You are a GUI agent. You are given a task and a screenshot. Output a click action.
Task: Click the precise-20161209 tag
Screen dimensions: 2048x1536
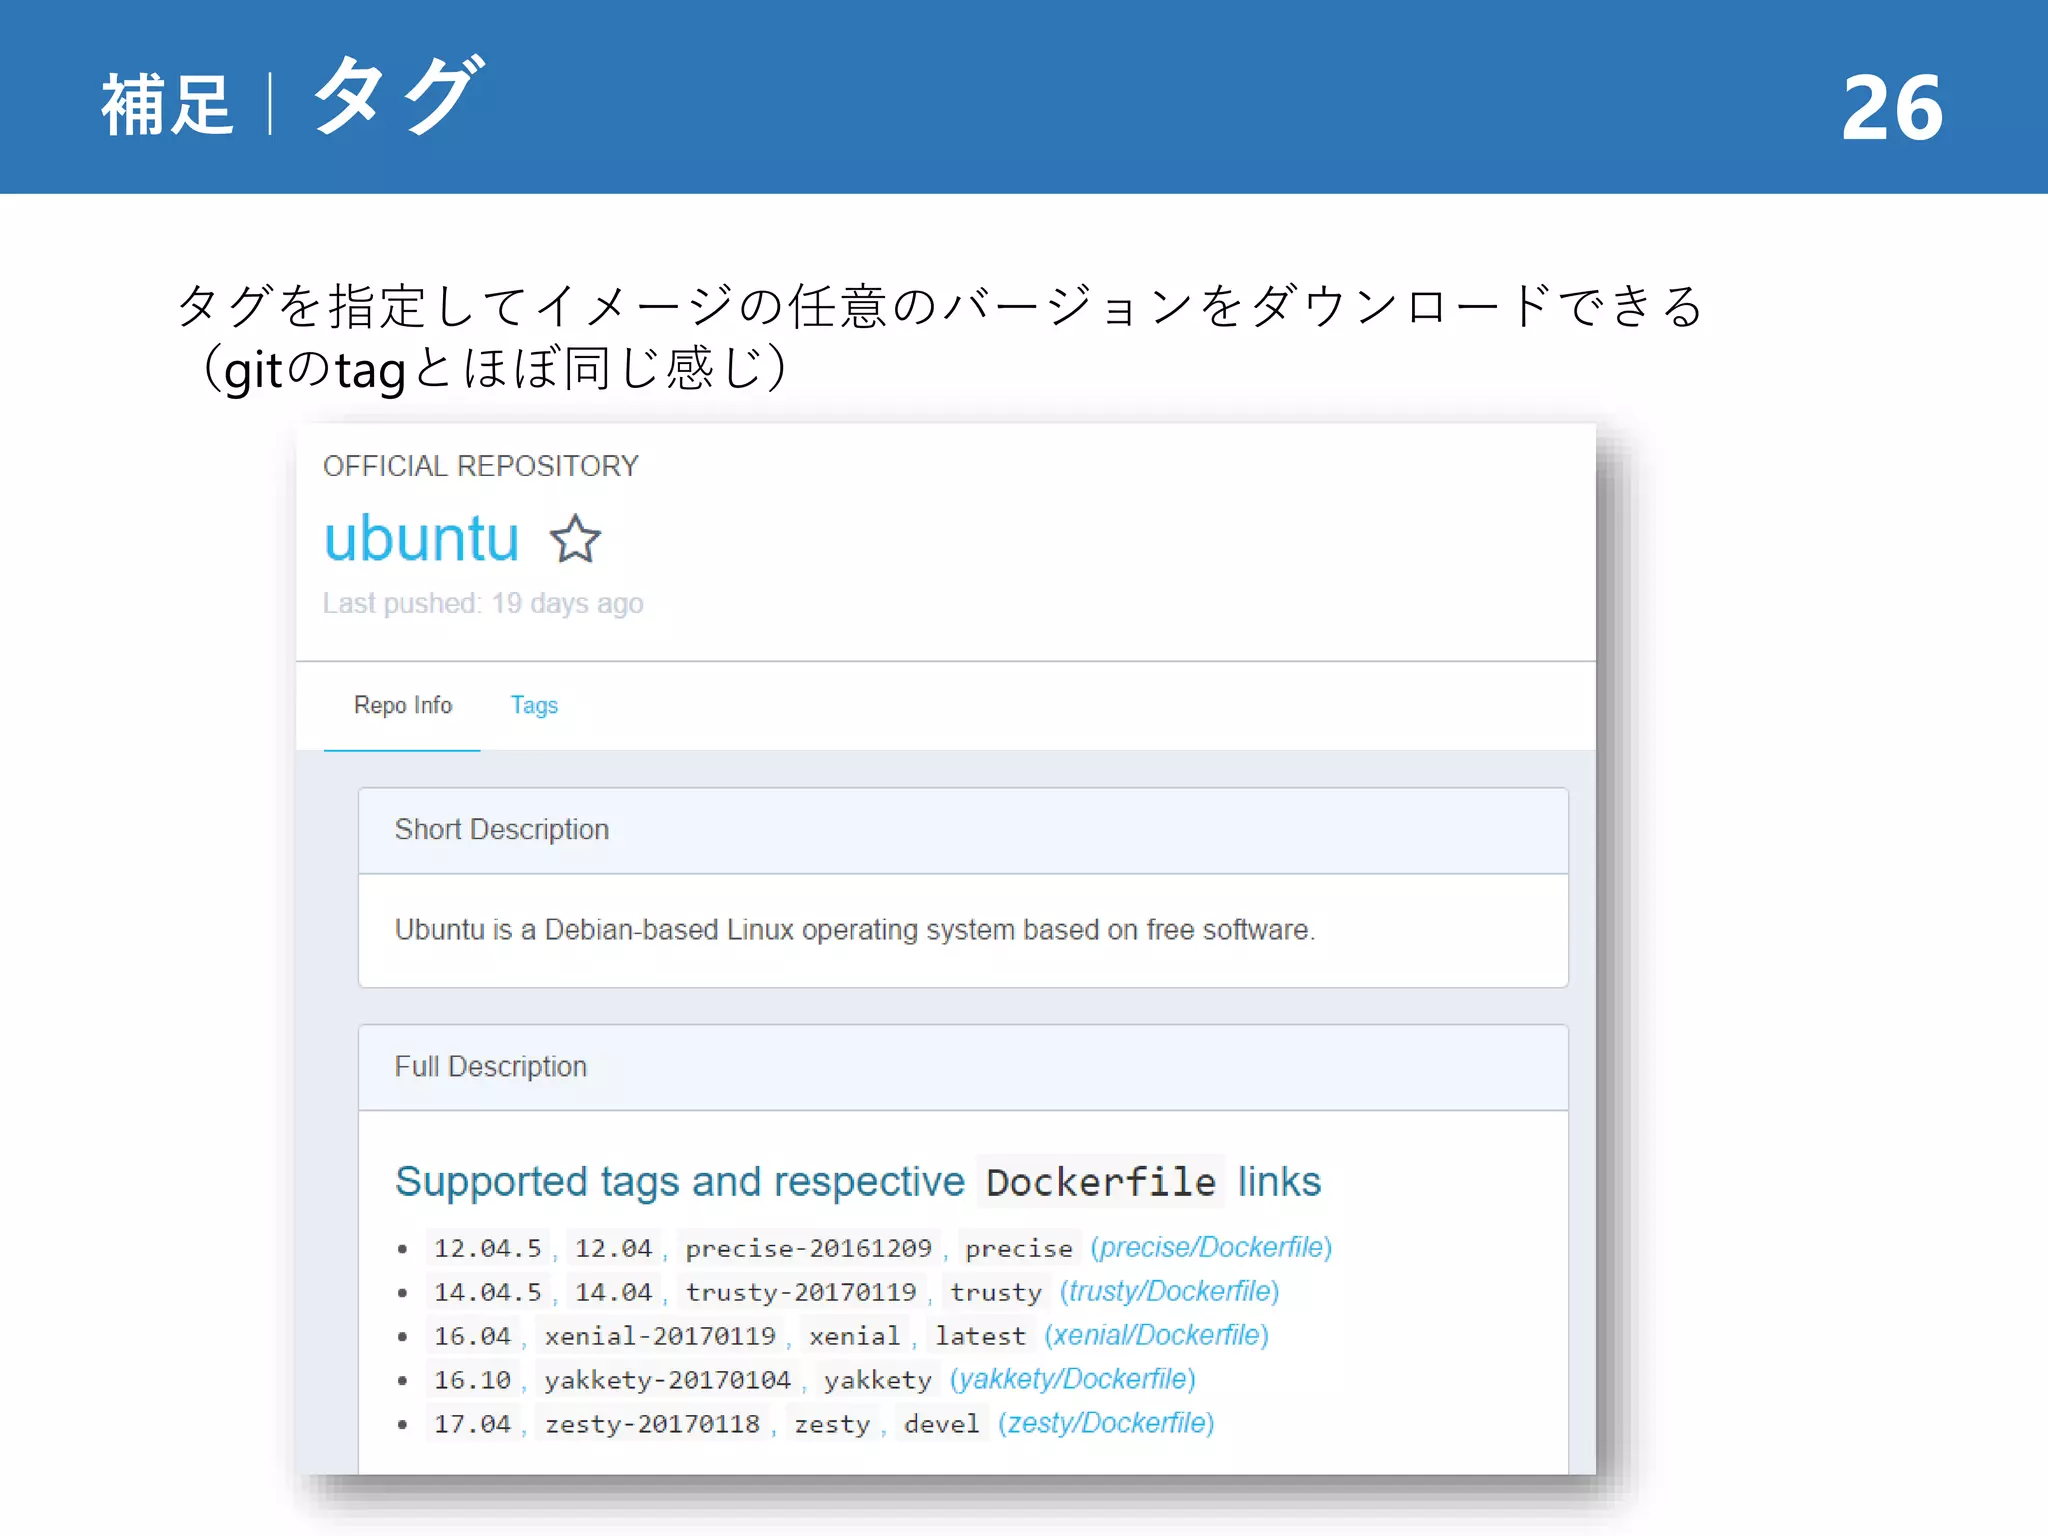click(808, 1248)
